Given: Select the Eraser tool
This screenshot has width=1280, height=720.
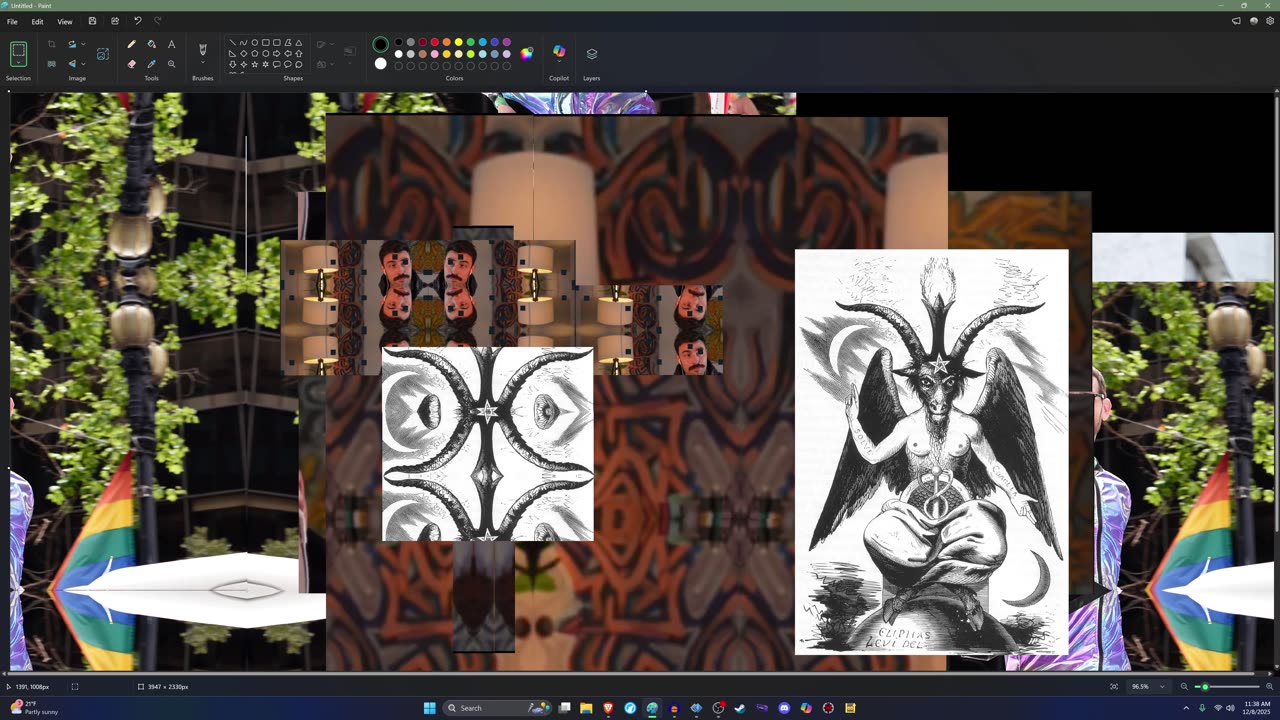Looking at the screenshot, I should coord(131,64).
